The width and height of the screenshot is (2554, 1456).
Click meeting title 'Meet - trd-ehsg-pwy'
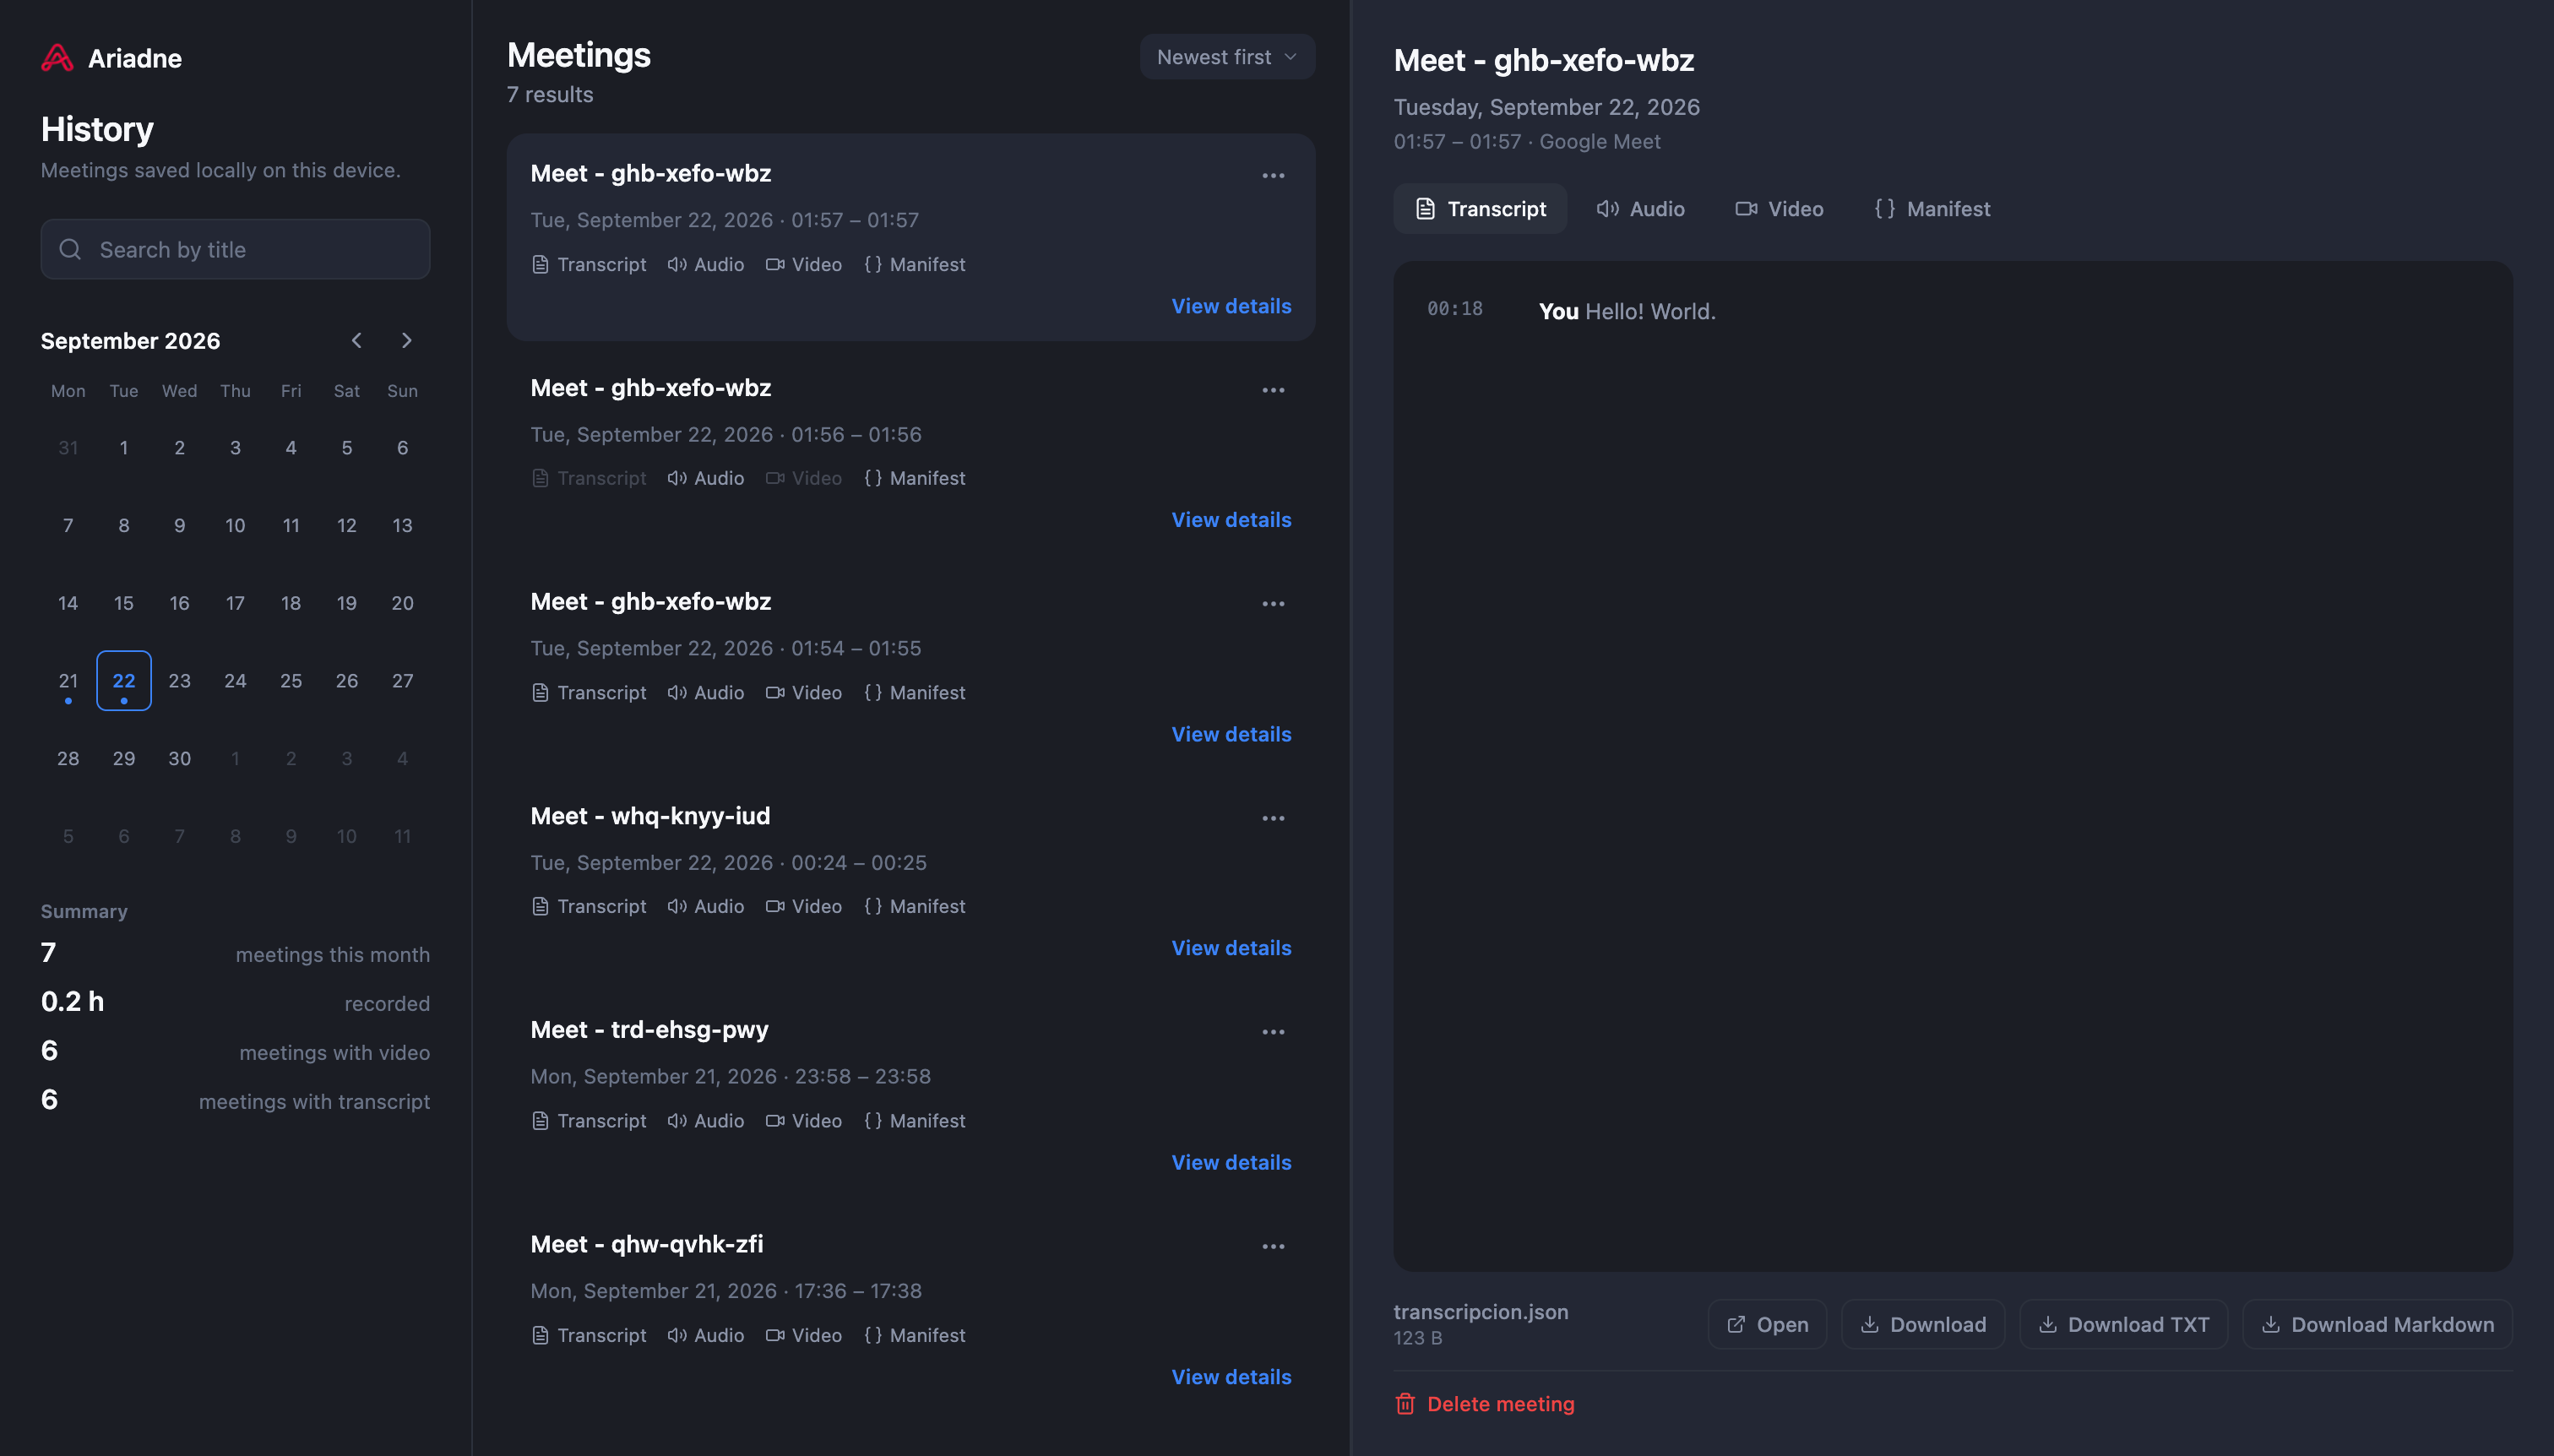(x=649, y=1030)
